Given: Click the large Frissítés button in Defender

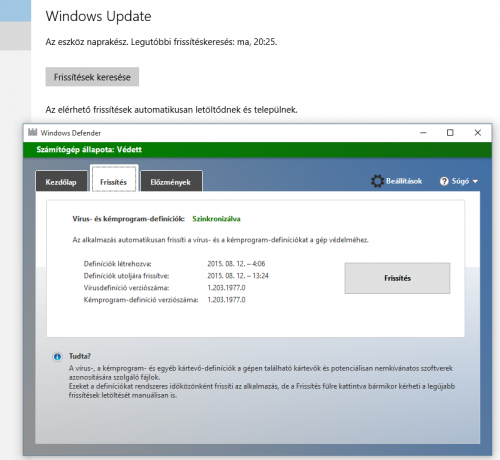Looking at the screenshot, I should pos(397,278).
